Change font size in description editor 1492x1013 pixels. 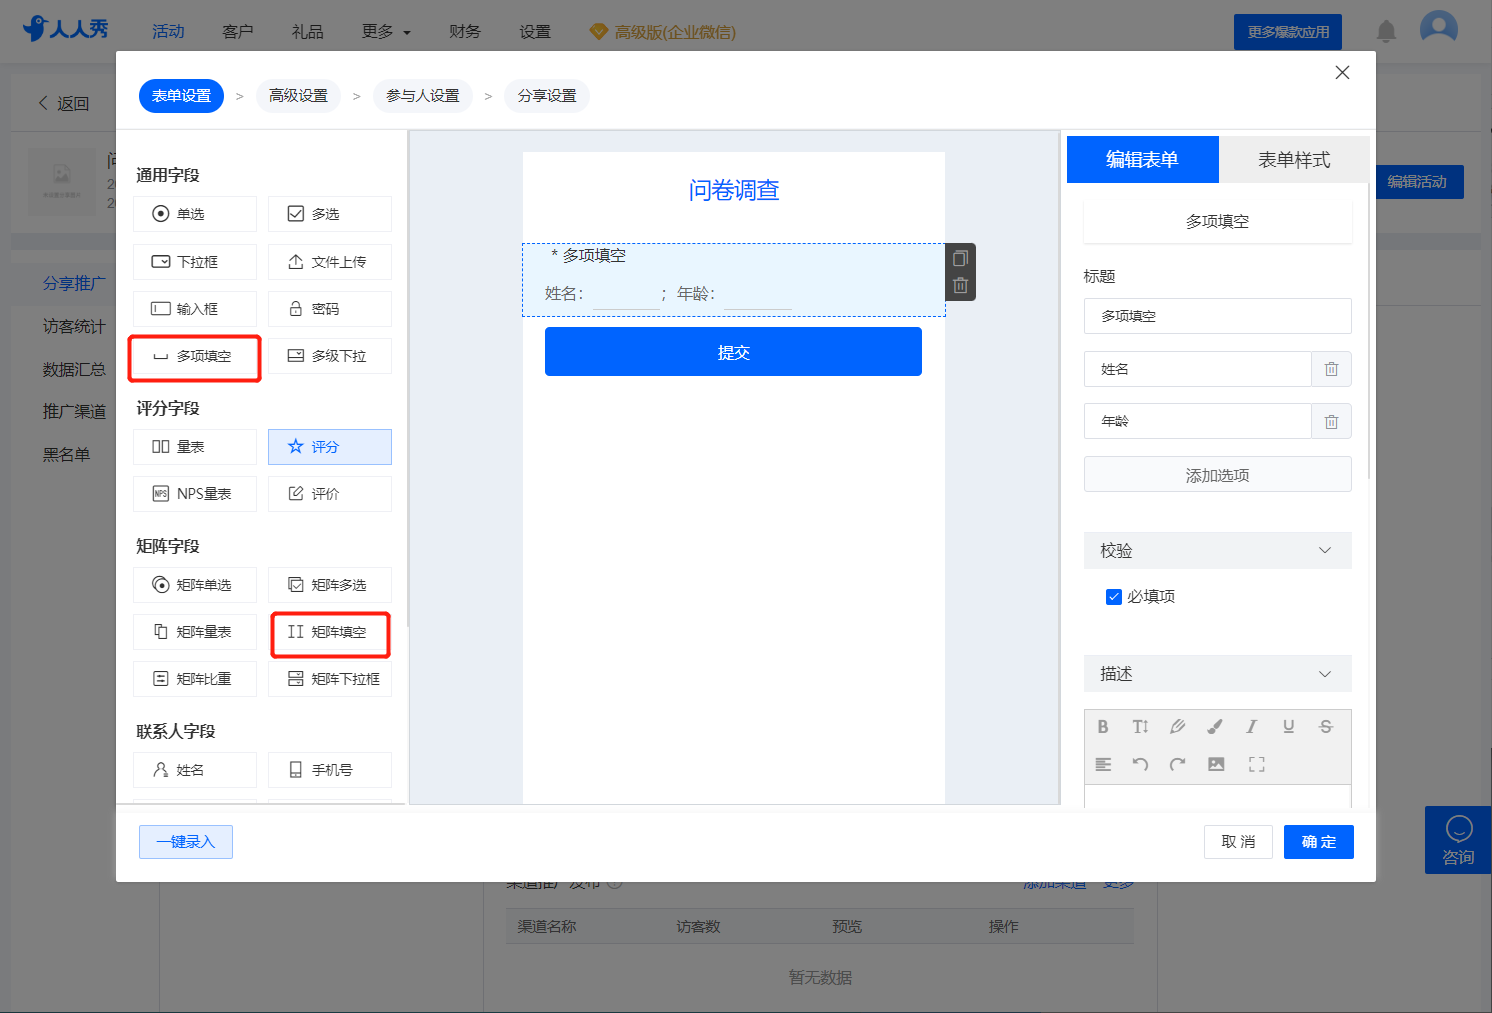click(x=1140, y=727)
